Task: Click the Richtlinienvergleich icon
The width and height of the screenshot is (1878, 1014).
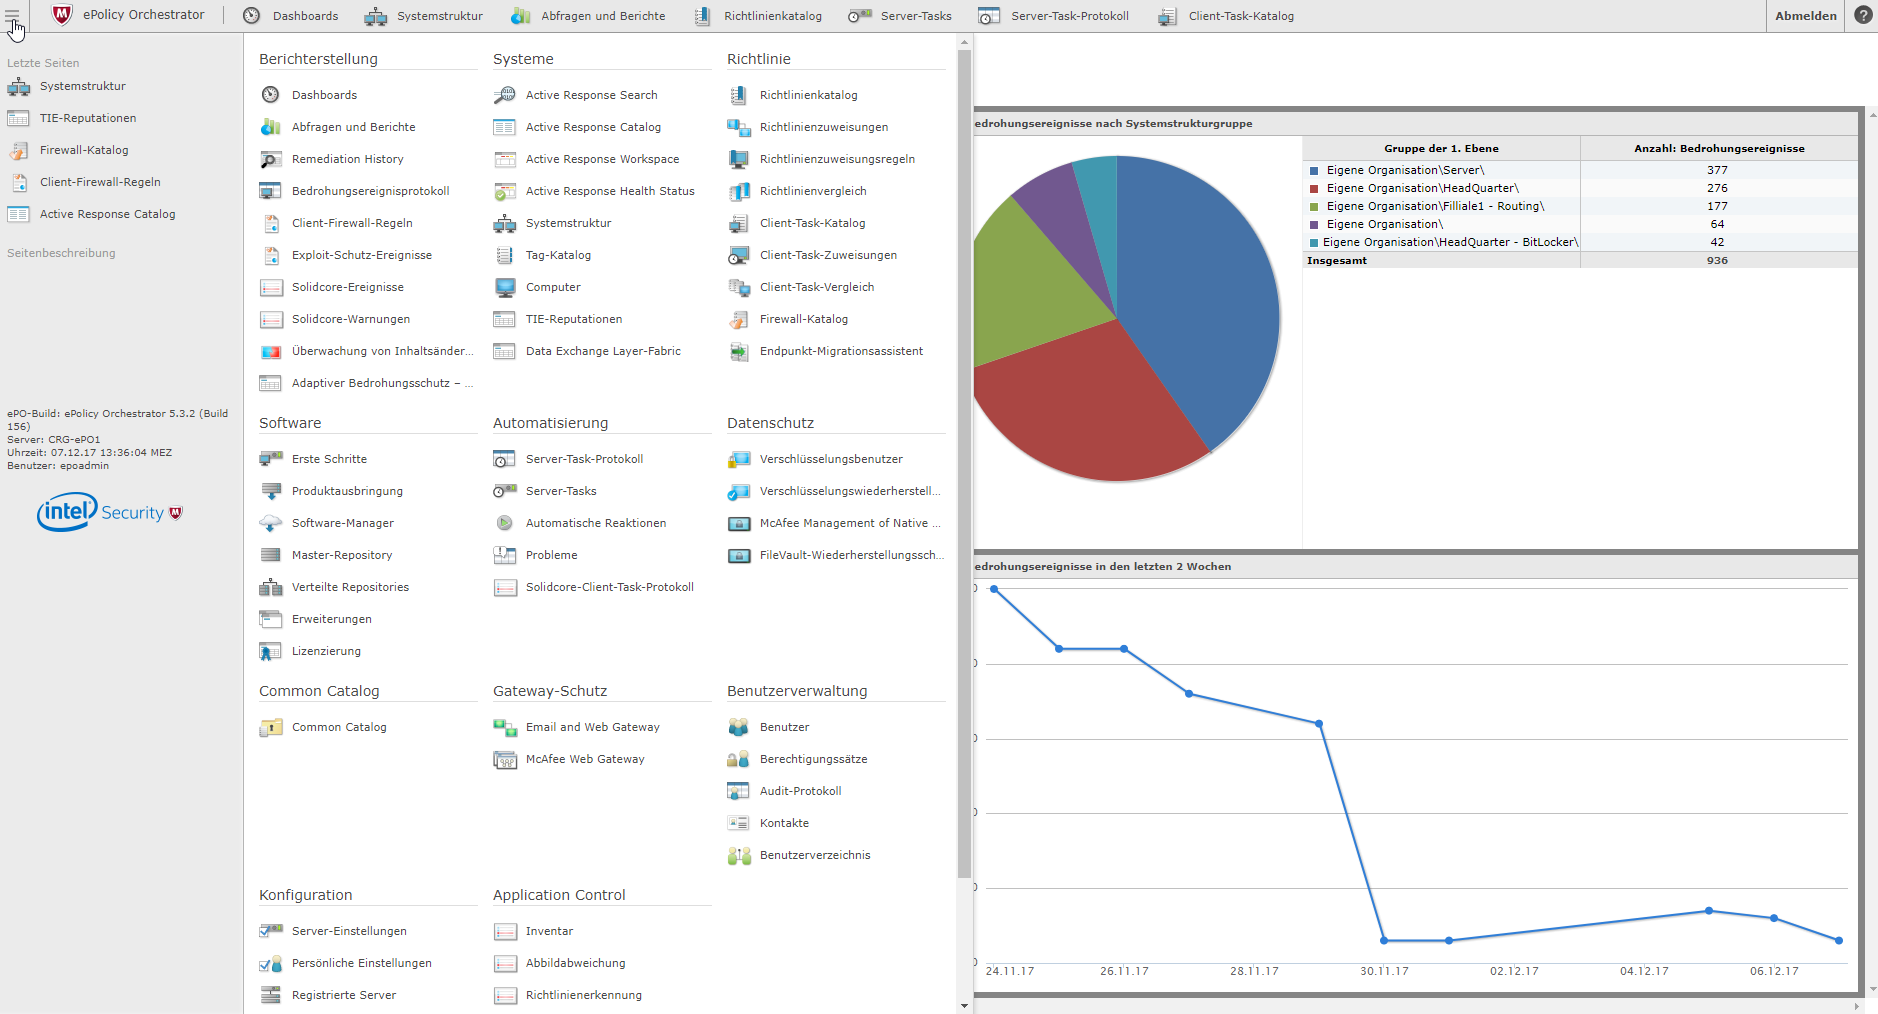Action: 738,191
